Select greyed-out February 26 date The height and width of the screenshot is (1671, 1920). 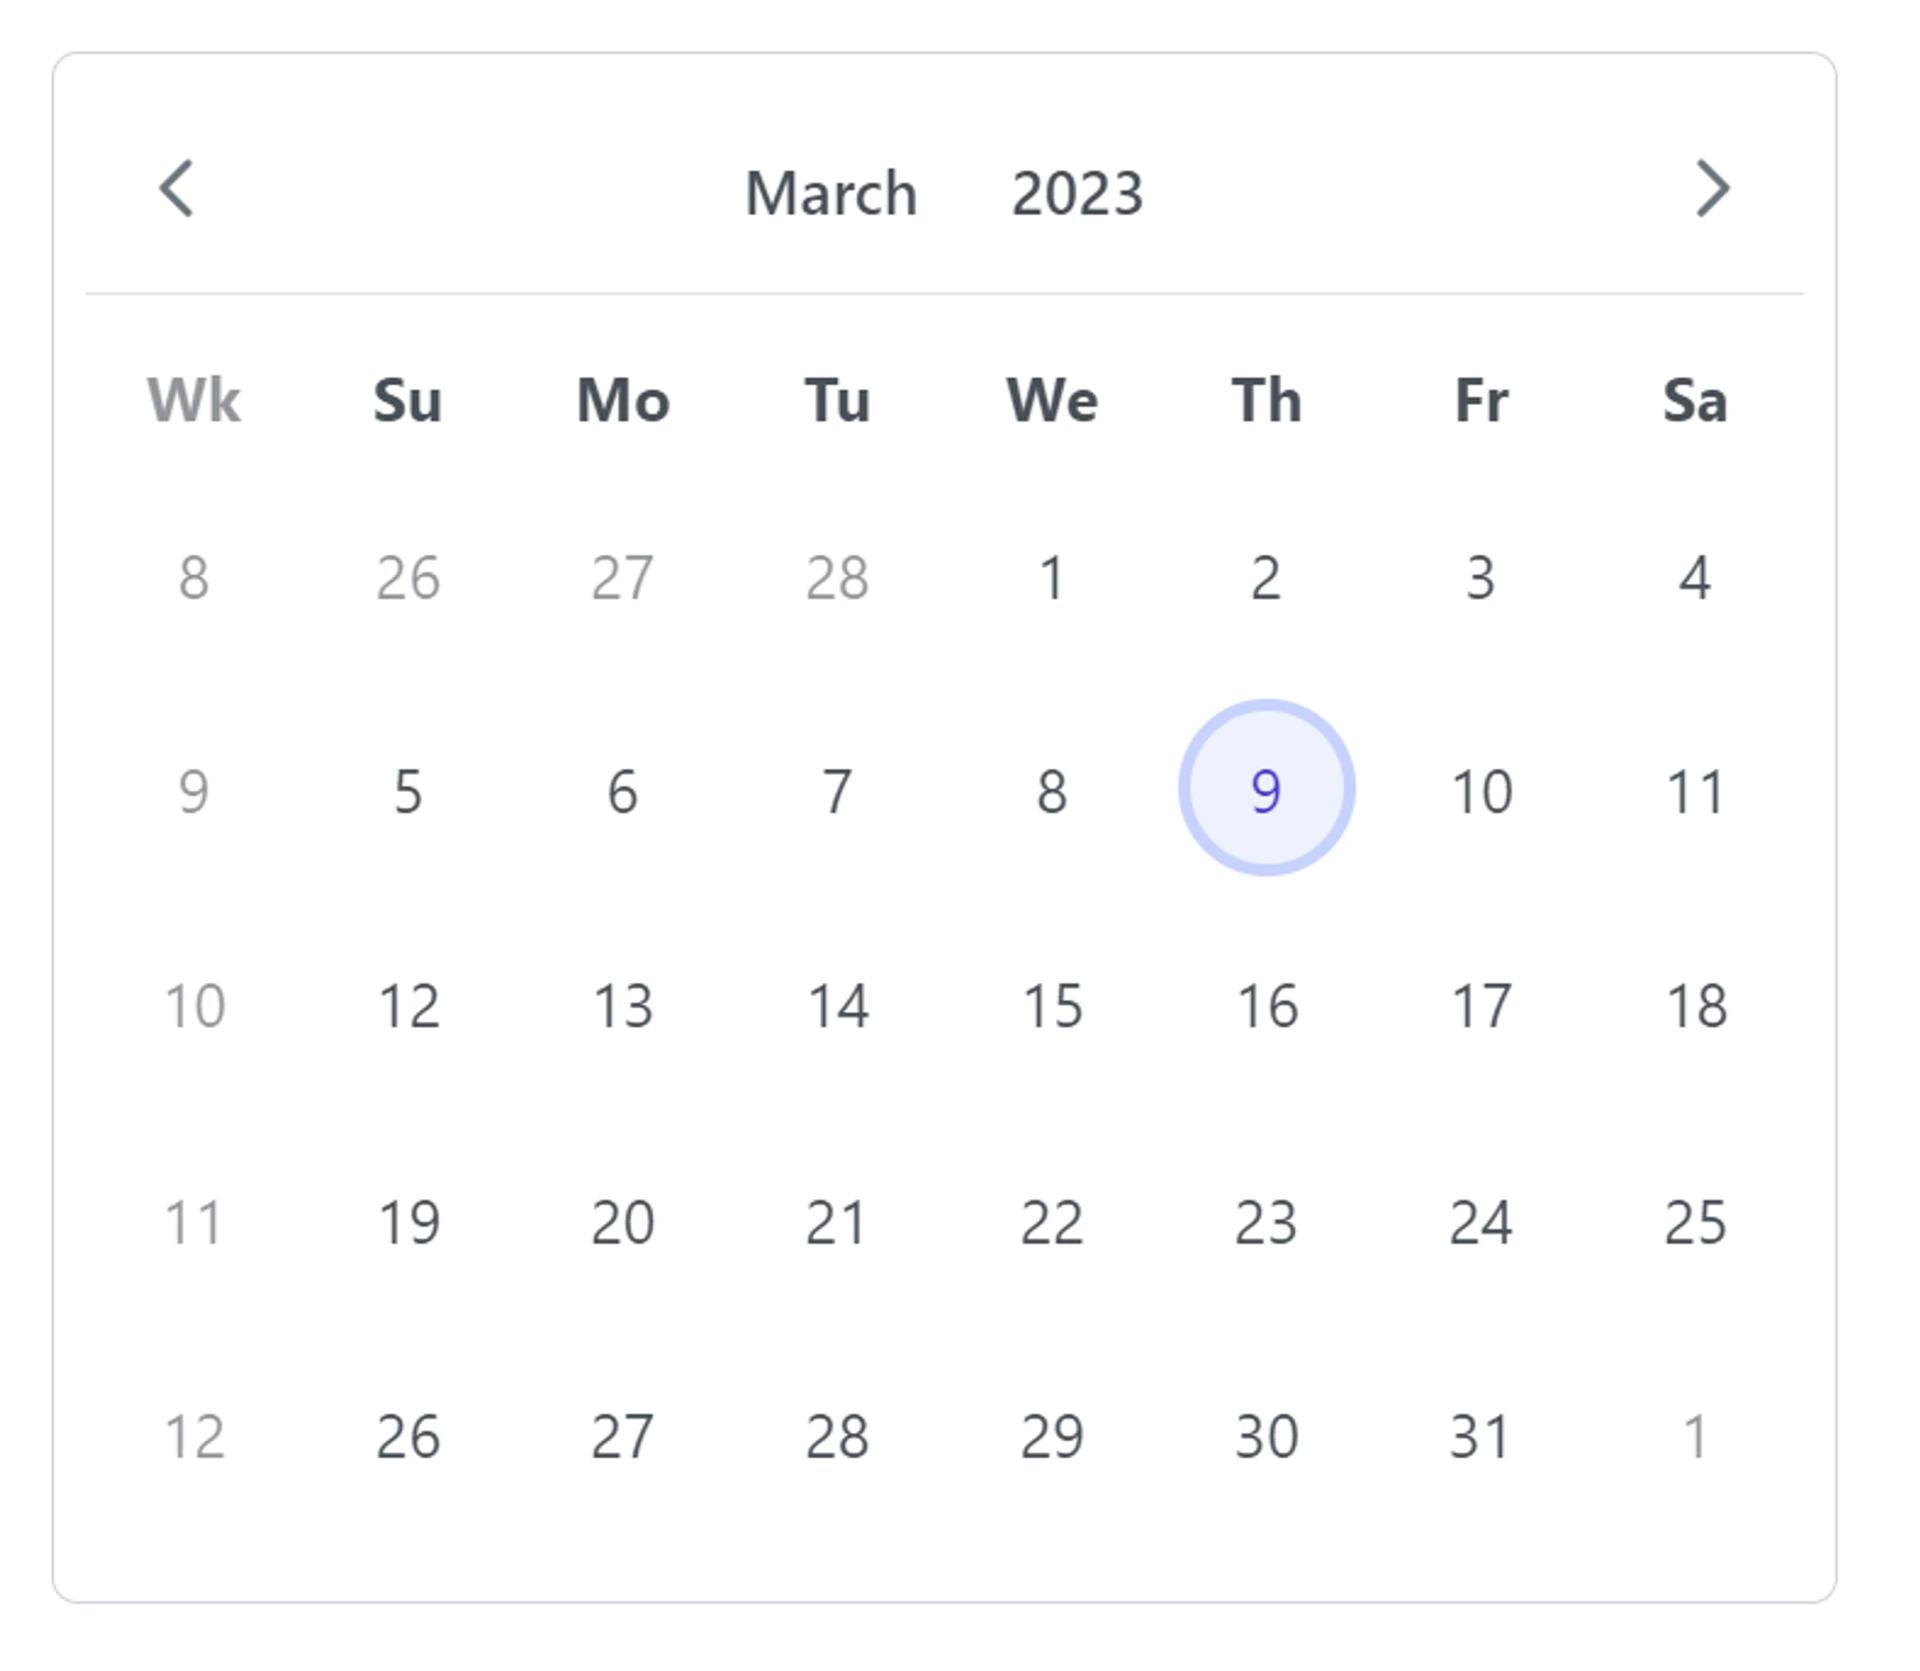tap(407, 577)
